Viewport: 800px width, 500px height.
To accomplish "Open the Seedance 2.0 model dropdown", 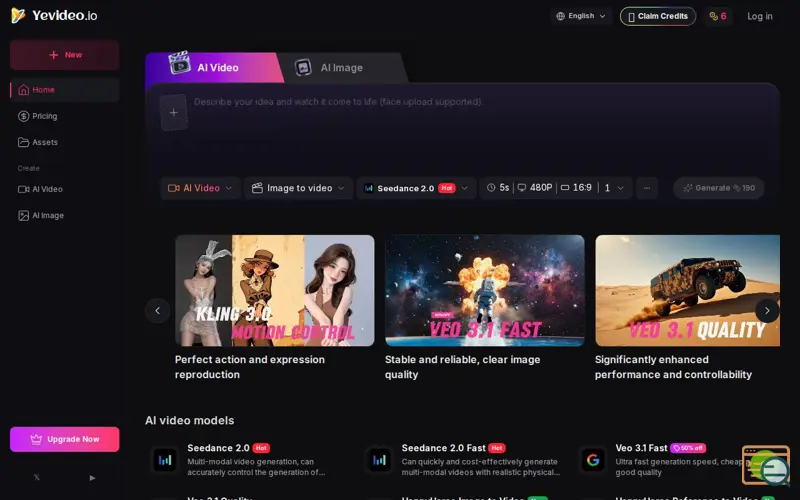I will pos(416,188).
